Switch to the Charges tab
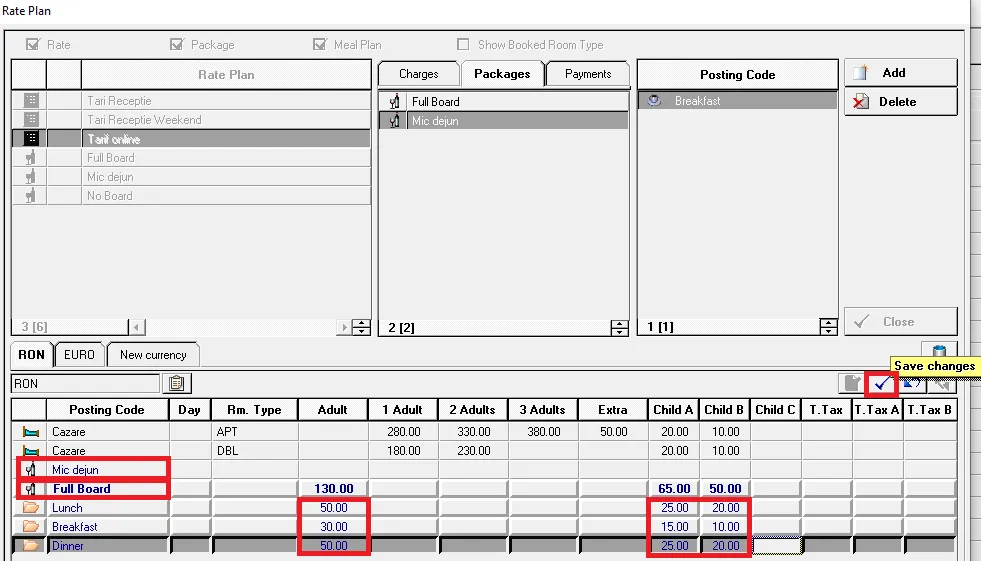The width and height of the screenshot is (981, 561). (x=419, y=74)
